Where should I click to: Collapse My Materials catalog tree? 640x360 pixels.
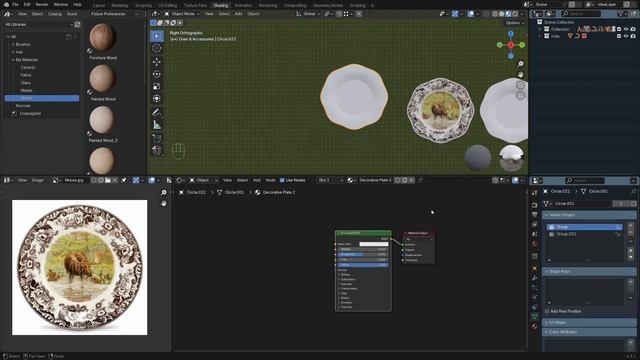pyautogui.click(x=13, y=60)
